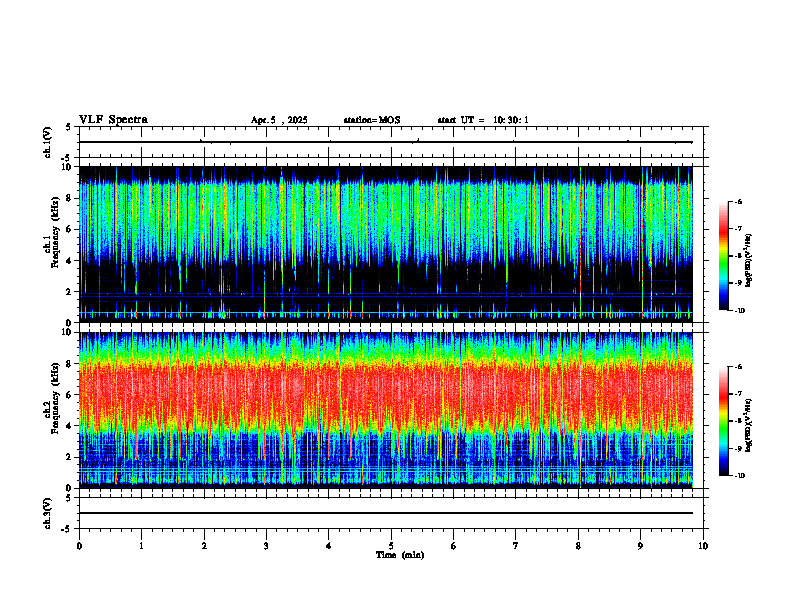
Task: Click the date 'Apr. 5 , 2025'
Action: coord(279,120)
